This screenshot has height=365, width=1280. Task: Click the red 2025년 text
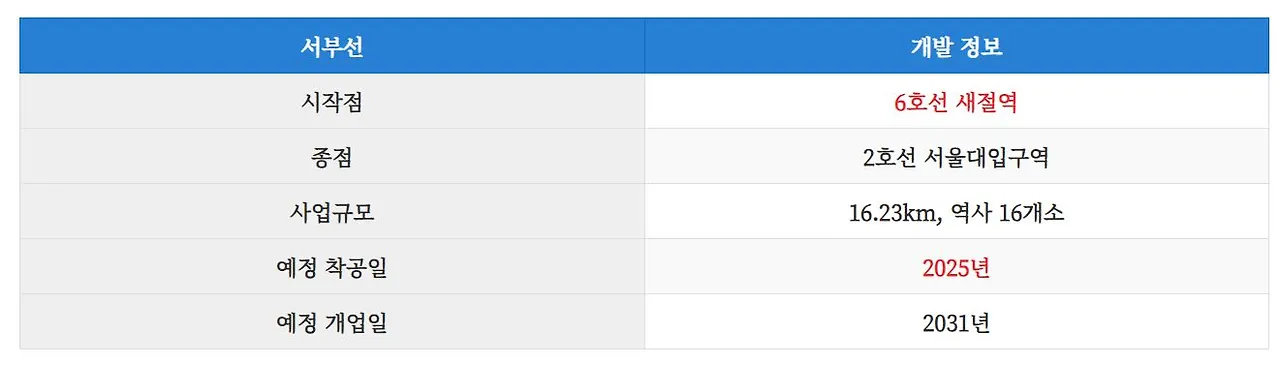click(956, 267)
